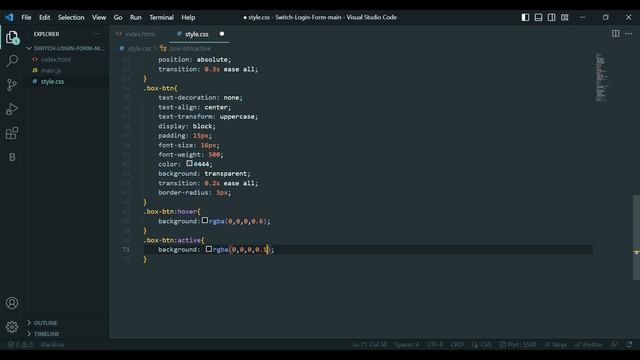The height and width of the screenshot is (360, 640).
Task: Click the minimap code overview
Action: click(601, 78)
